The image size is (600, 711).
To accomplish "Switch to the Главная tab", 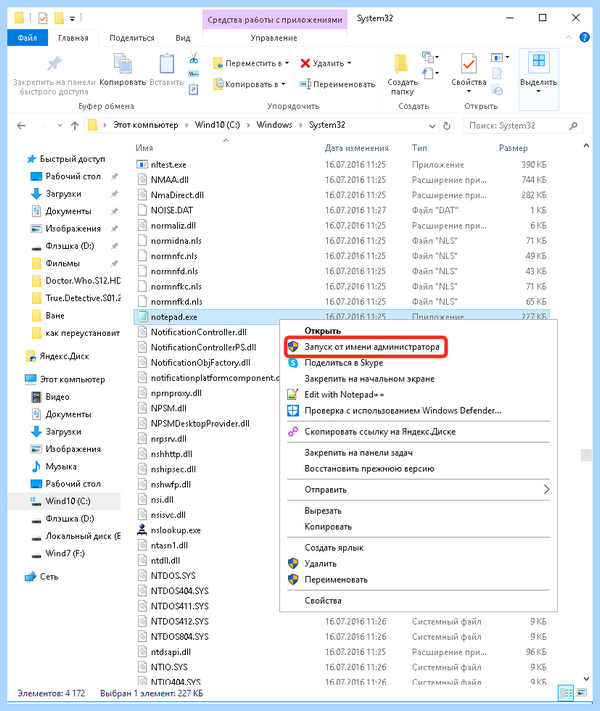I will tap(73, 38).
